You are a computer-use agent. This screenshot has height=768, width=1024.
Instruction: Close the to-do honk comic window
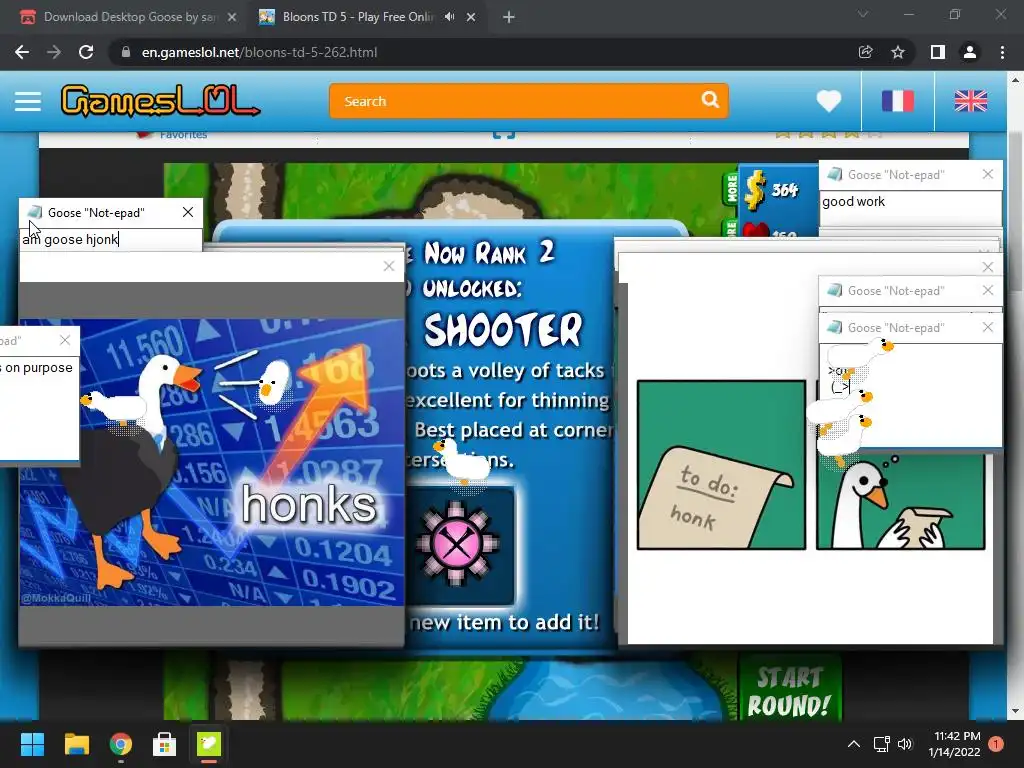(987, 267)
